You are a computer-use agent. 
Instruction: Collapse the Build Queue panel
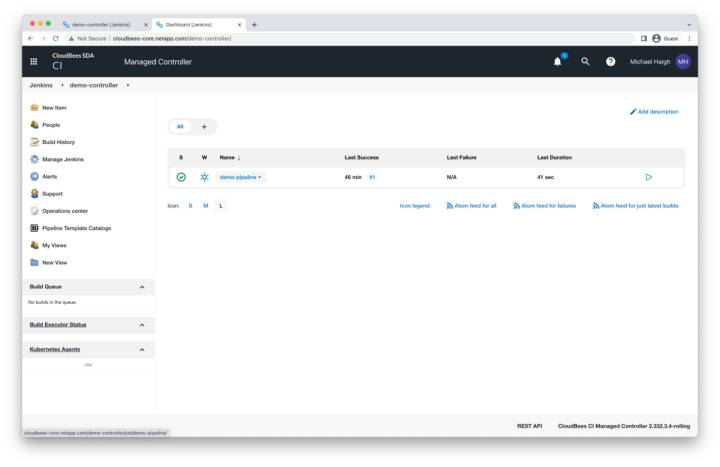141,287
